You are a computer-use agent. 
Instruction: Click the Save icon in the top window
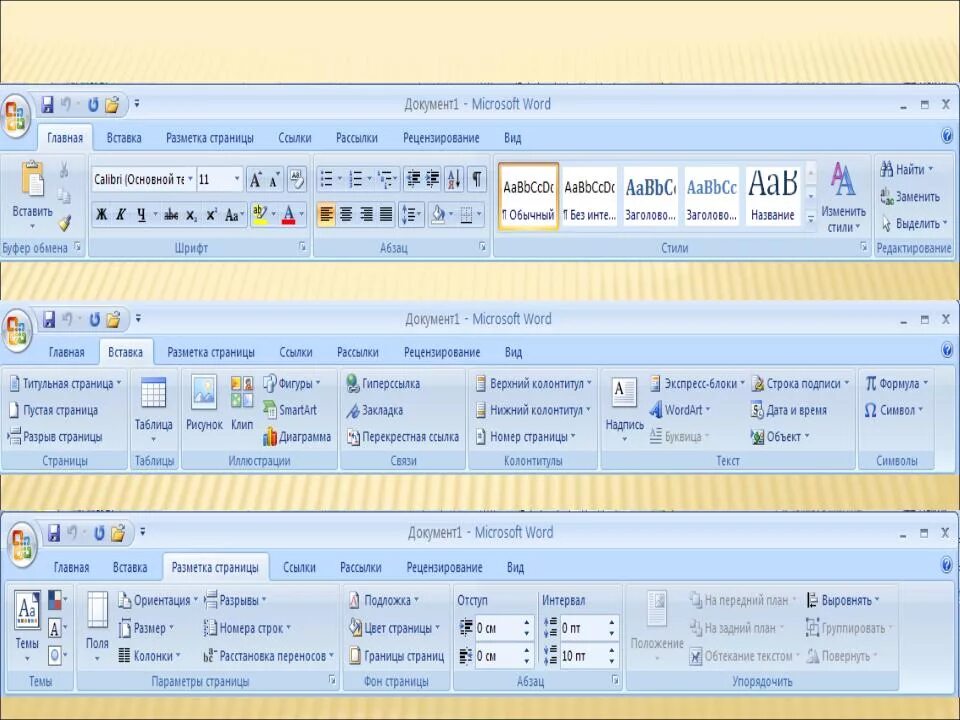click(47, 105)
